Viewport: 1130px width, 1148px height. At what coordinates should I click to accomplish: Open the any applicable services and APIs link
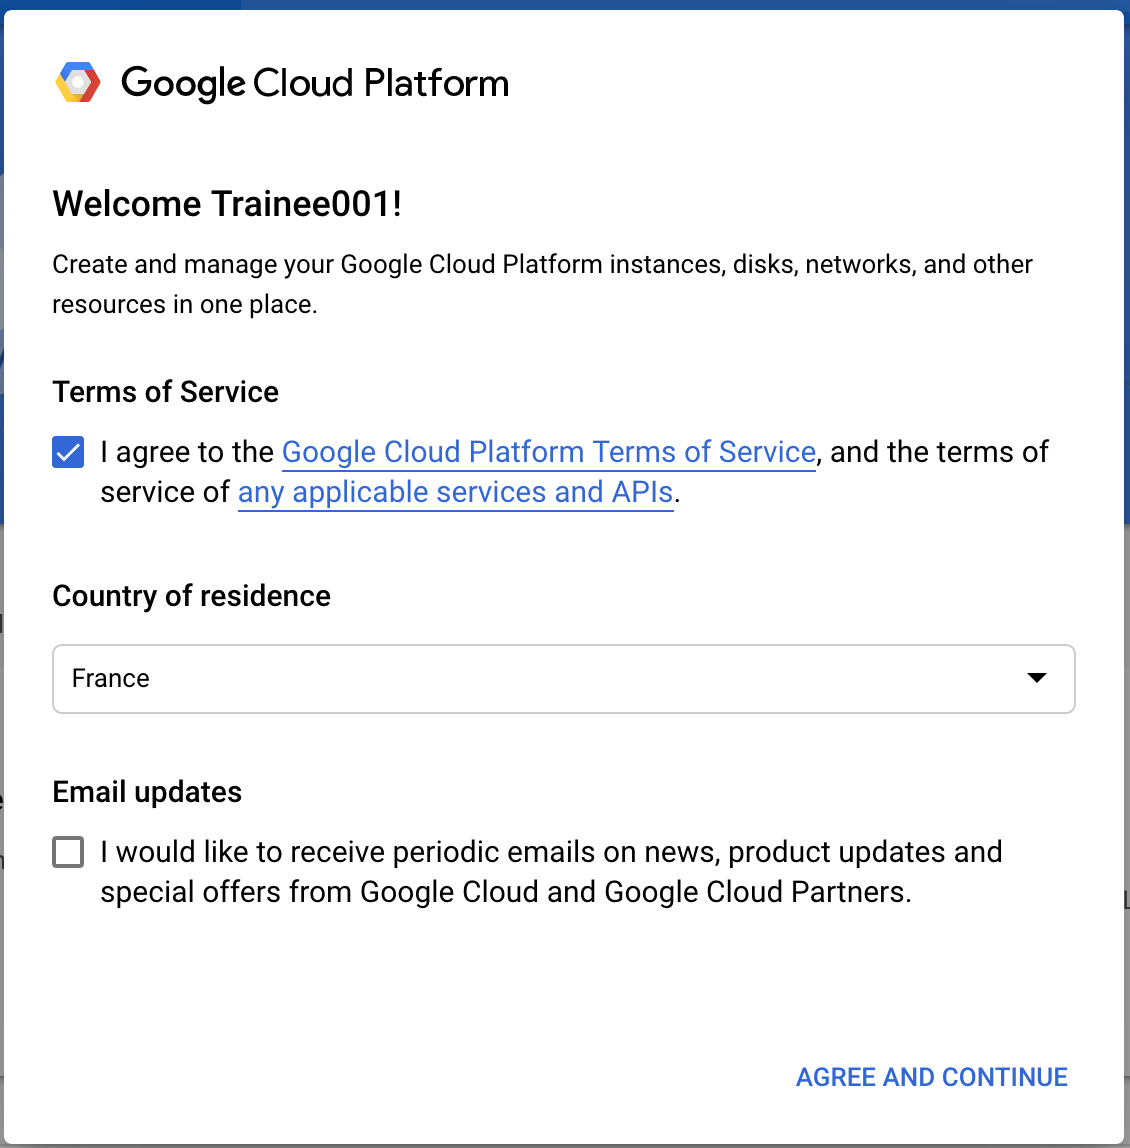point(456,492)
